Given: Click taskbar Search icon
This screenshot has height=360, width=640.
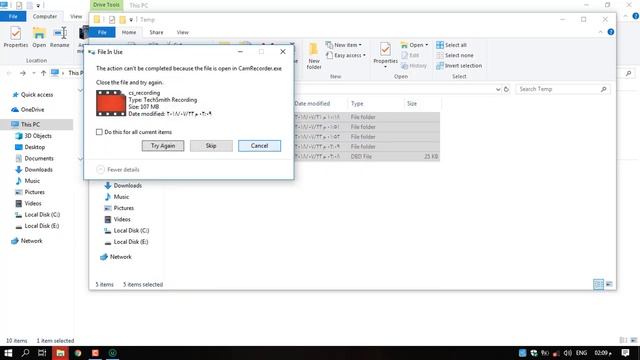Looking at the screenshot, I should click(x=25, y=353).
